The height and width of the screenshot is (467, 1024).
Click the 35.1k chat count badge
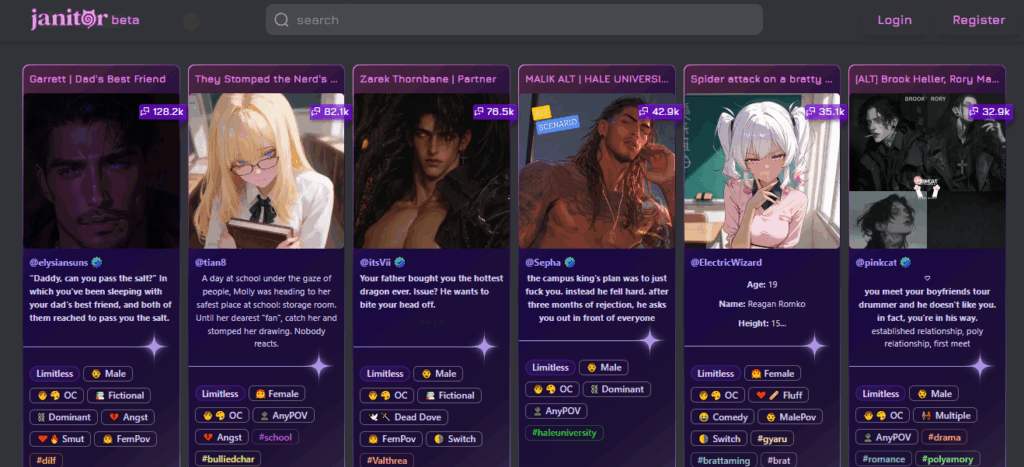click(x=824, y=112)
